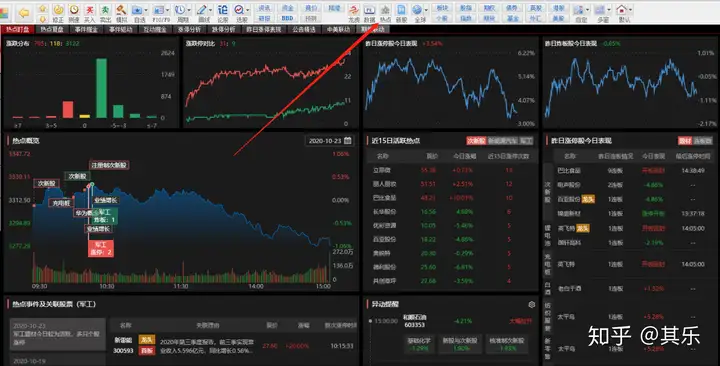Image resolution: width=720 pixels, height=366 pixels.
Task: Expand the dropdown arrow next to 周期
Action: [189, 10]
